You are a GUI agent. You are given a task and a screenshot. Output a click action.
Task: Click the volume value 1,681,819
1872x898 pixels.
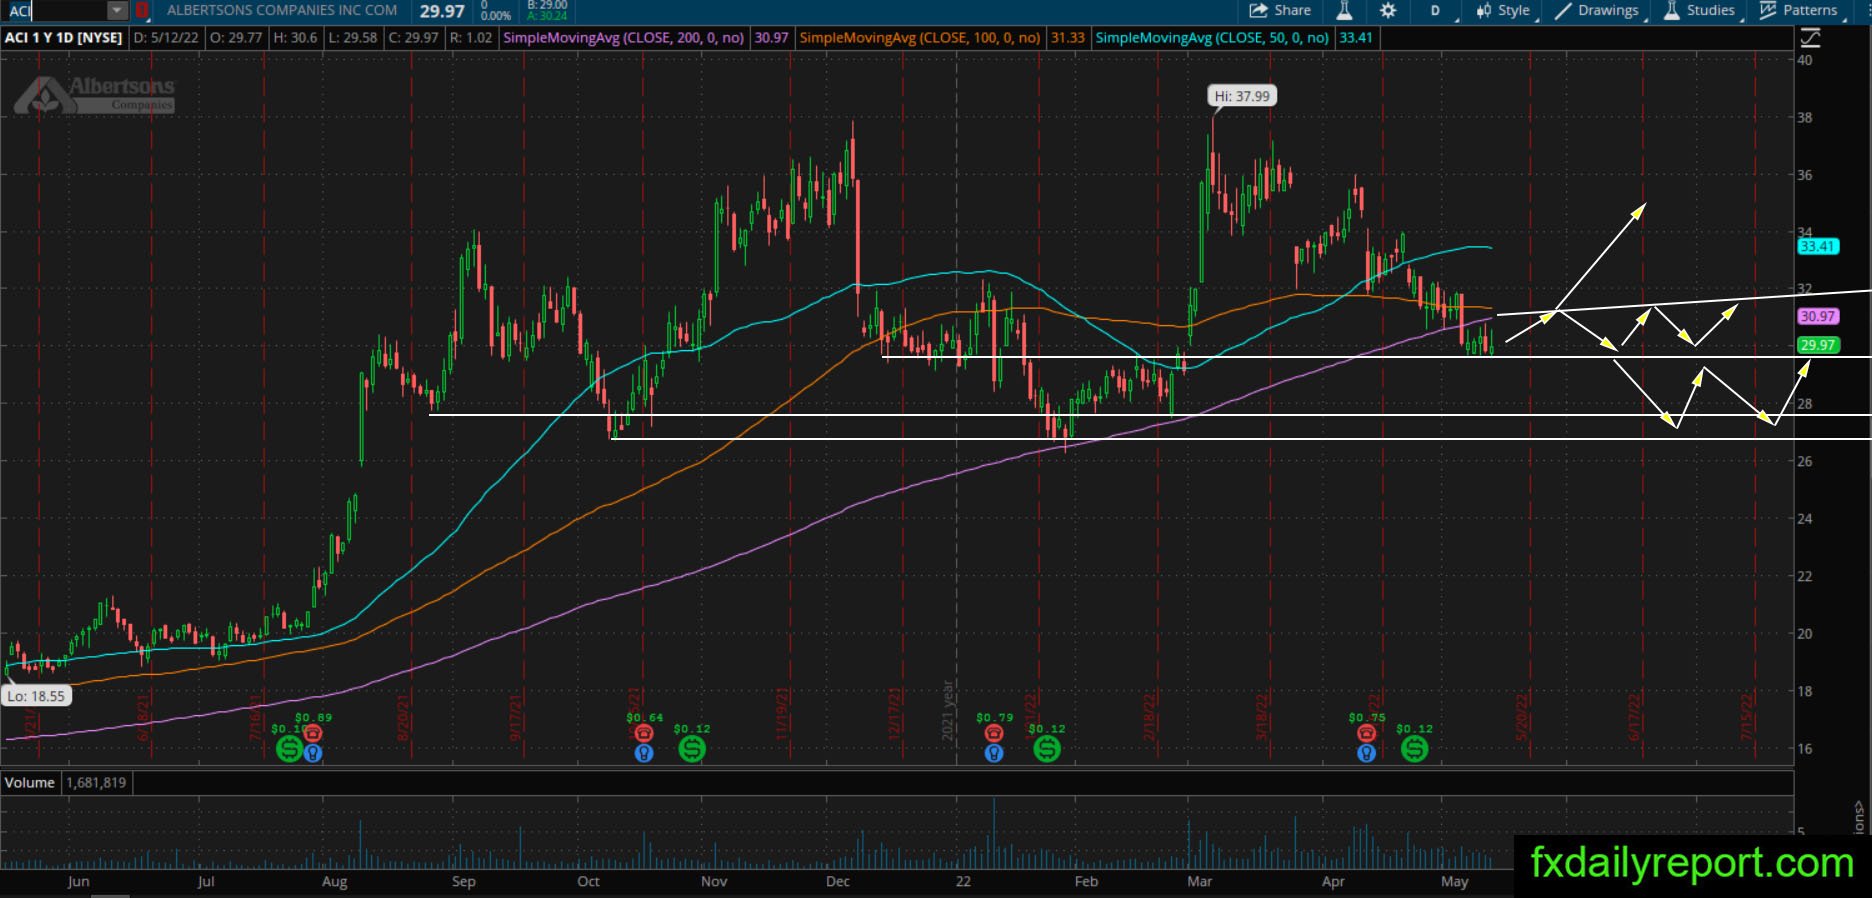point(96,783)
